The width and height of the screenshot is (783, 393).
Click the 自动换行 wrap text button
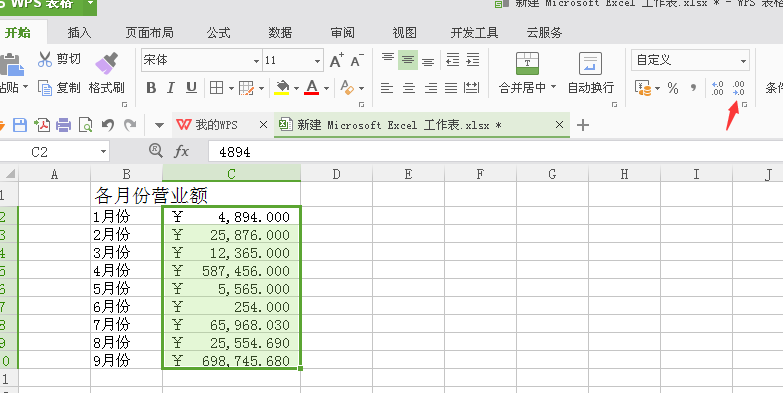click(591, 73)
